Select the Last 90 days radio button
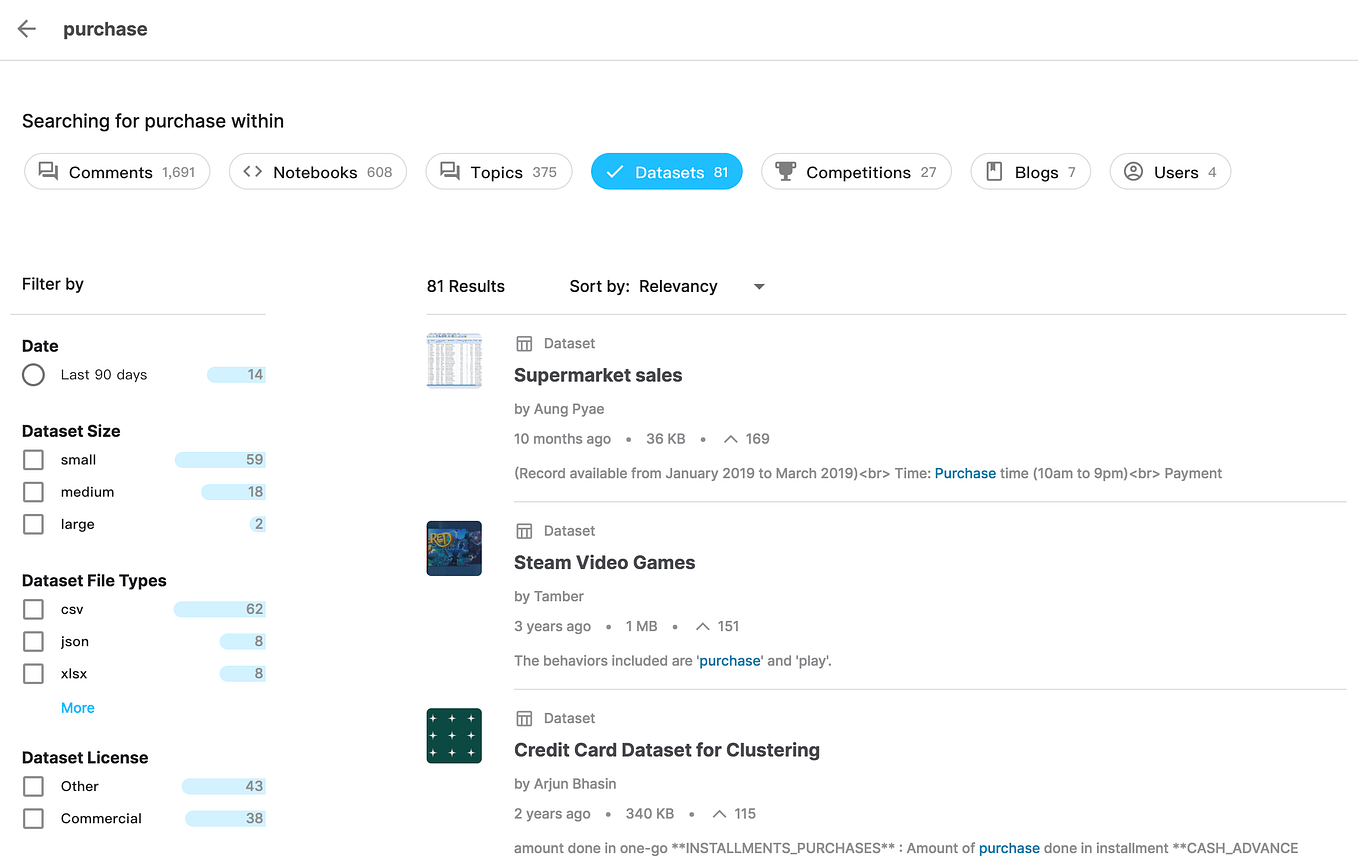 pyautogui.click(x=33, y=375)
